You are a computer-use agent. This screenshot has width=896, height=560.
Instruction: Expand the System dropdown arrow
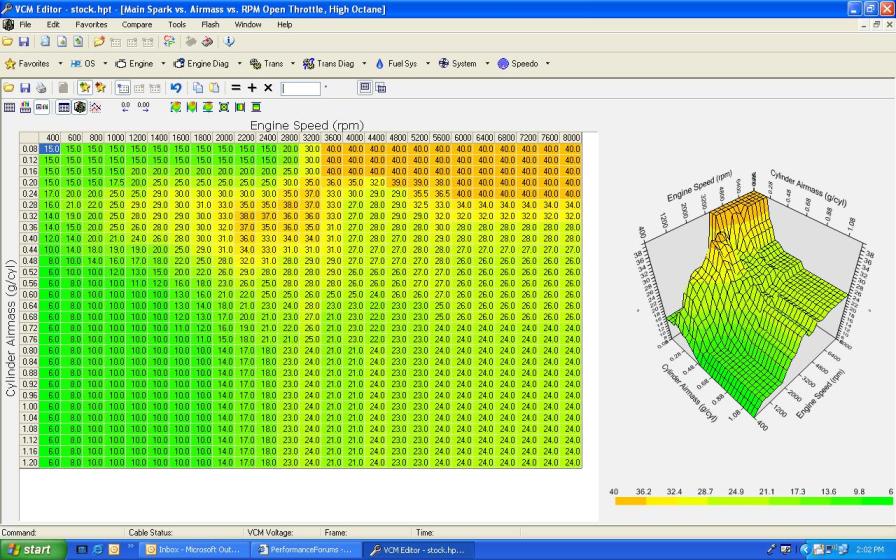click(x=487, y=63)
